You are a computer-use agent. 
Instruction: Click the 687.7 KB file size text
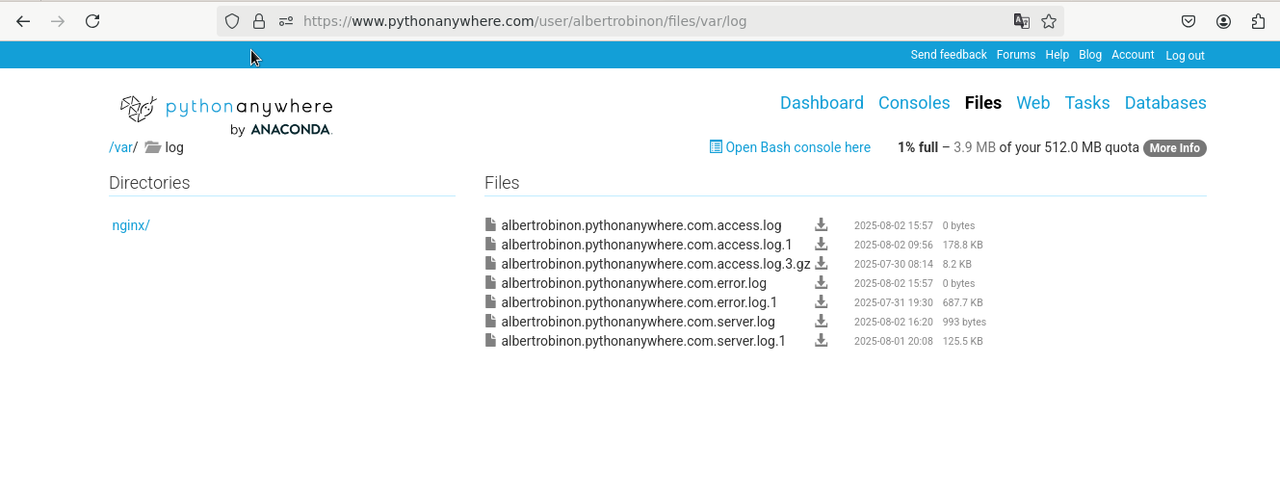click(x=962, y=303)
